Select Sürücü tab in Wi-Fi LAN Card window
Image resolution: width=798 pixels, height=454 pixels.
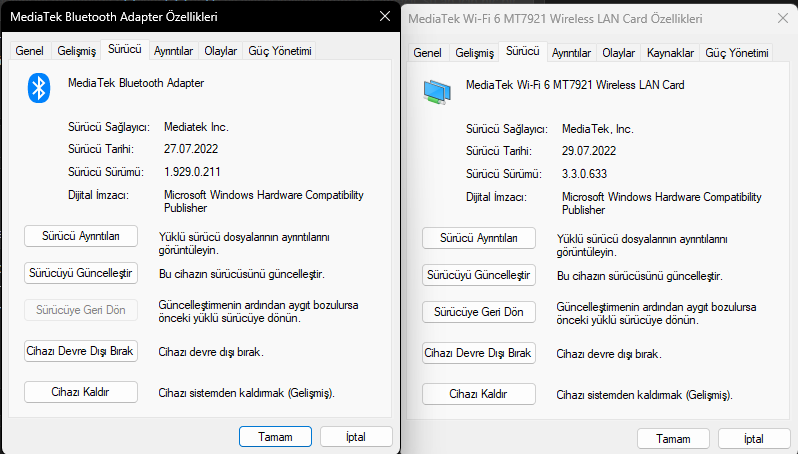523,51
